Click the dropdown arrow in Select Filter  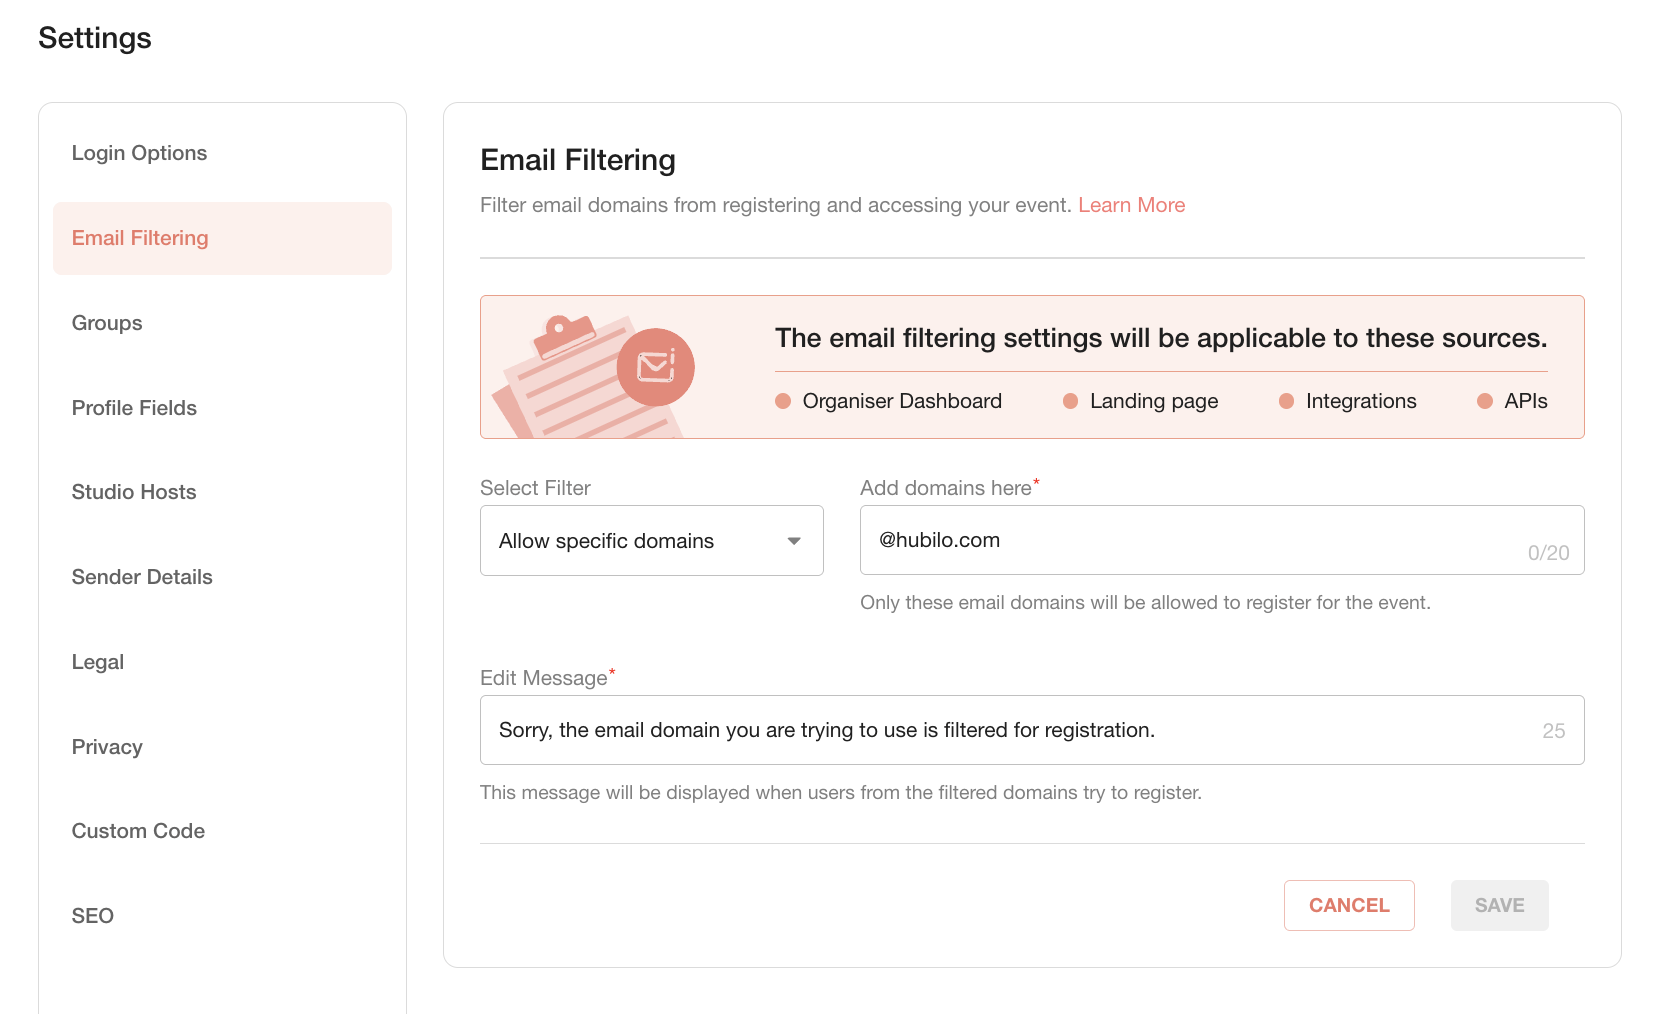[794, 541]
